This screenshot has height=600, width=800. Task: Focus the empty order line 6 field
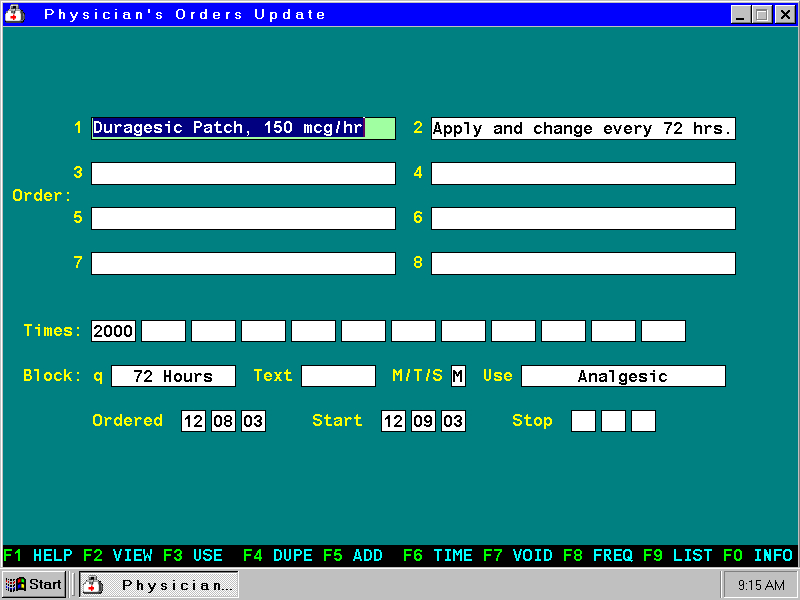[583, 218]
